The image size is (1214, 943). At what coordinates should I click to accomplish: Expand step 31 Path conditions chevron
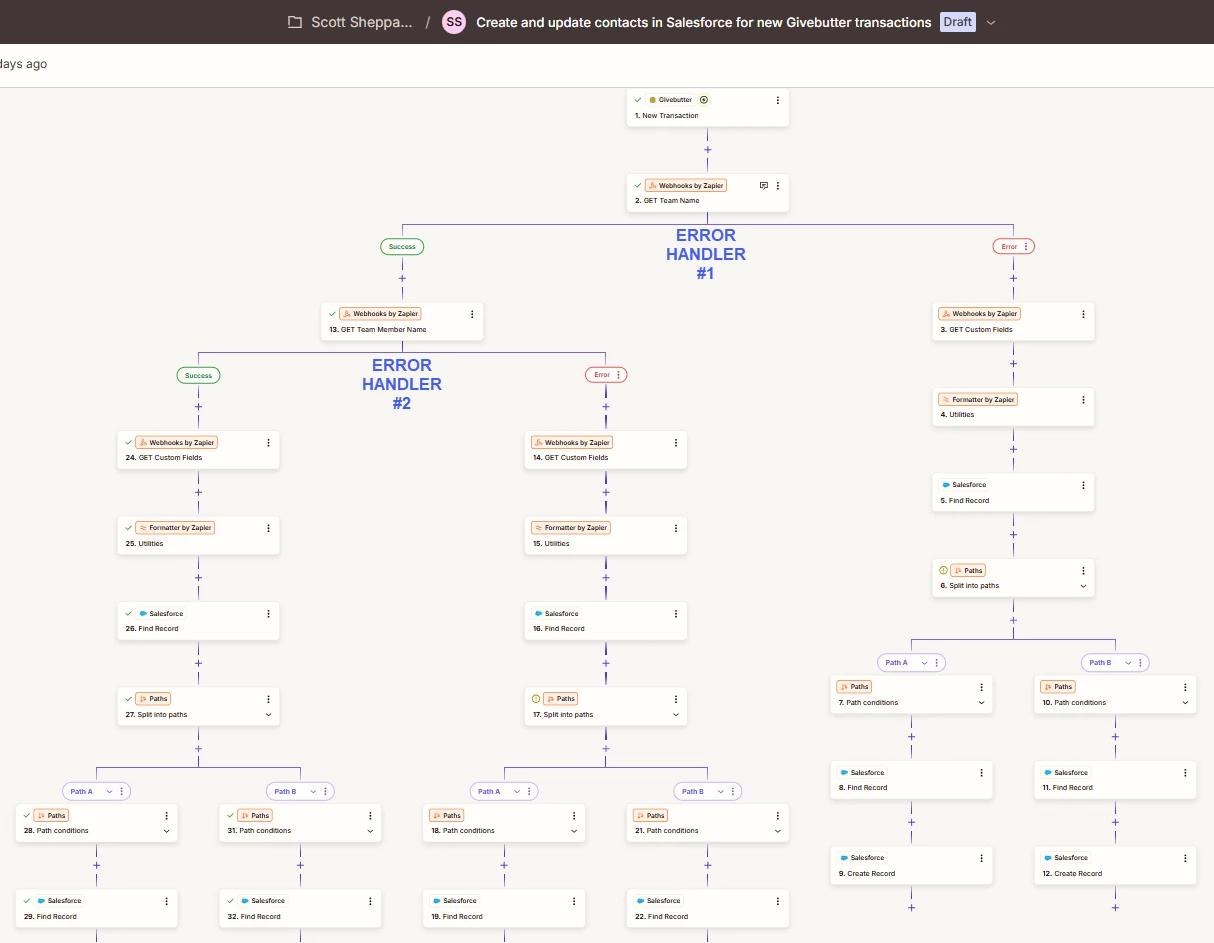(x=370, y=831)
